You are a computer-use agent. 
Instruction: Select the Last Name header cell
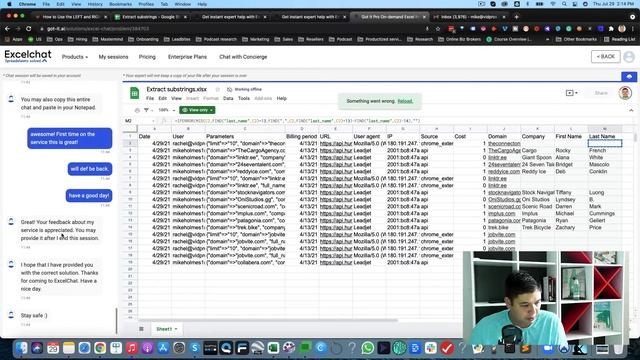click(x=605, y=136)
